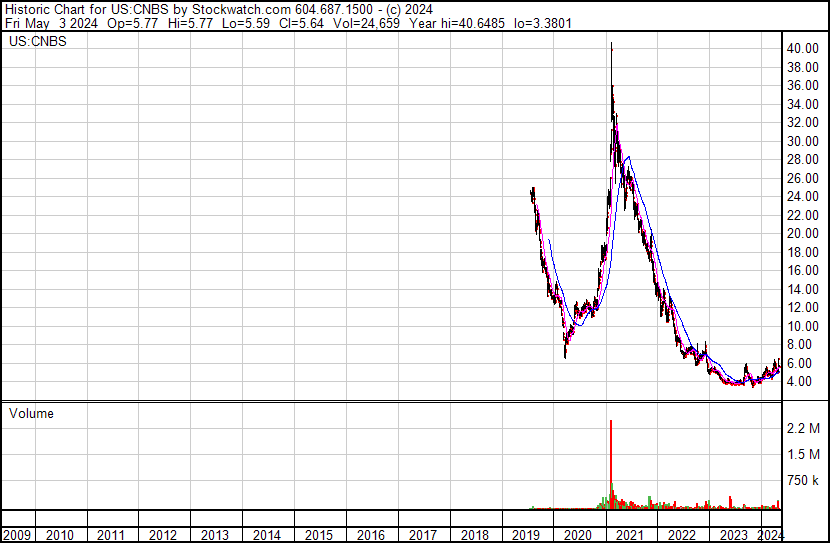830x543 pixels.
Task: Click the 2013 year label on time axis
Action: 215,535
